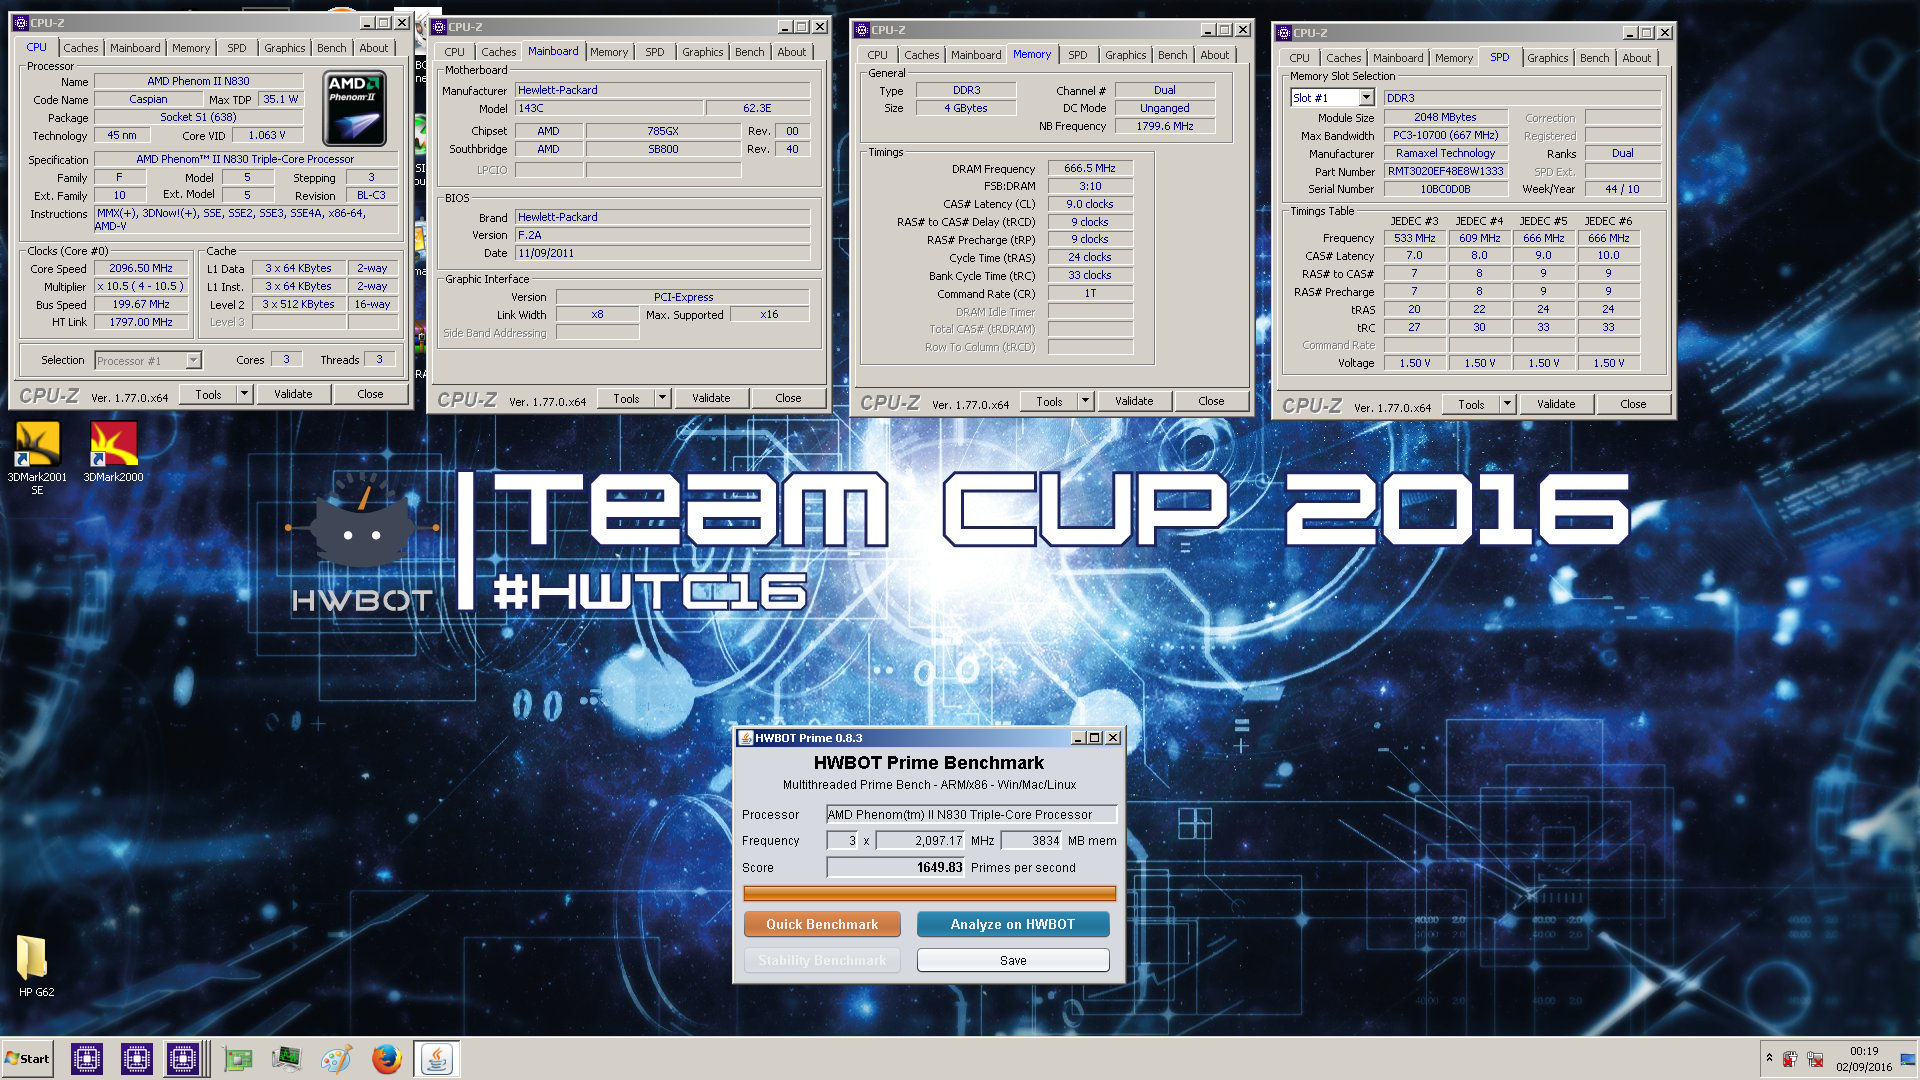Launch Paint from the taskbar
The image size is (1920, 1080).
[x=336, y=1058]
